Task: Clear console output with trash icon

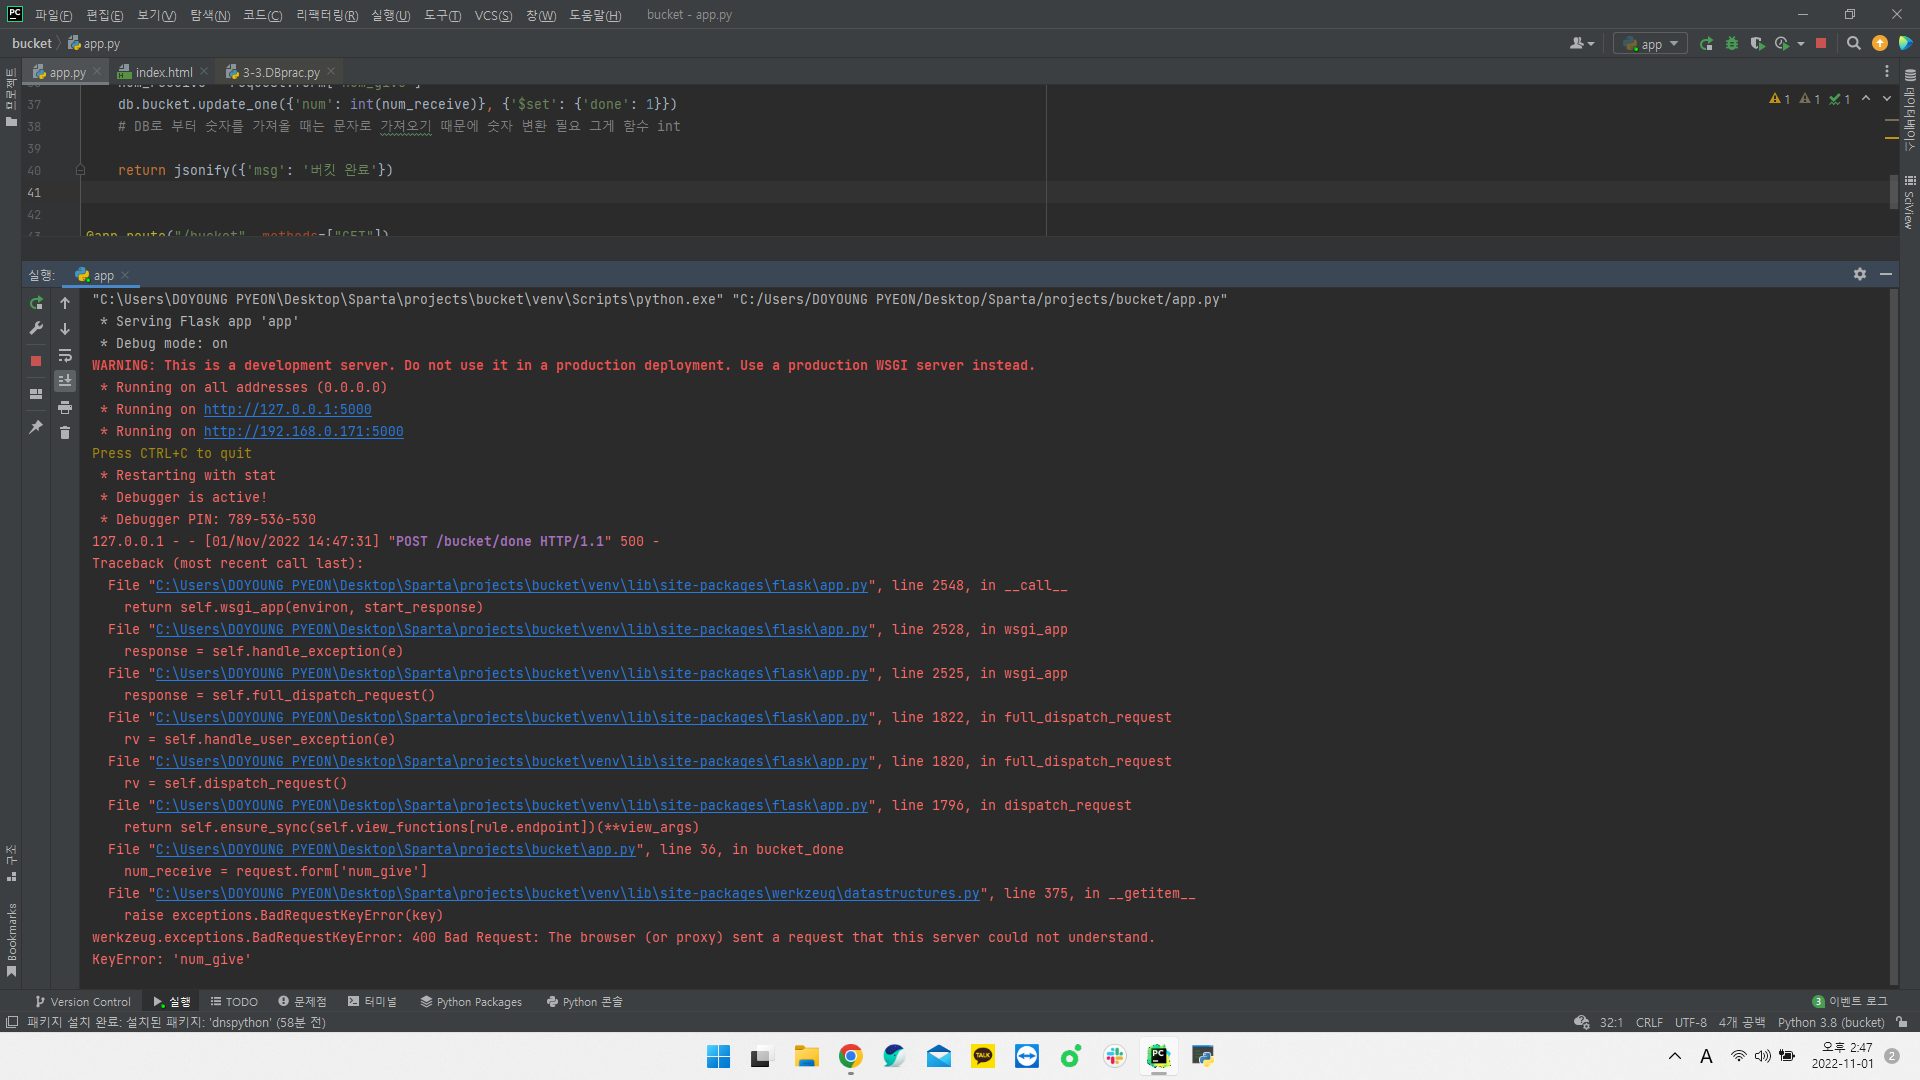Action: point(65,432)
